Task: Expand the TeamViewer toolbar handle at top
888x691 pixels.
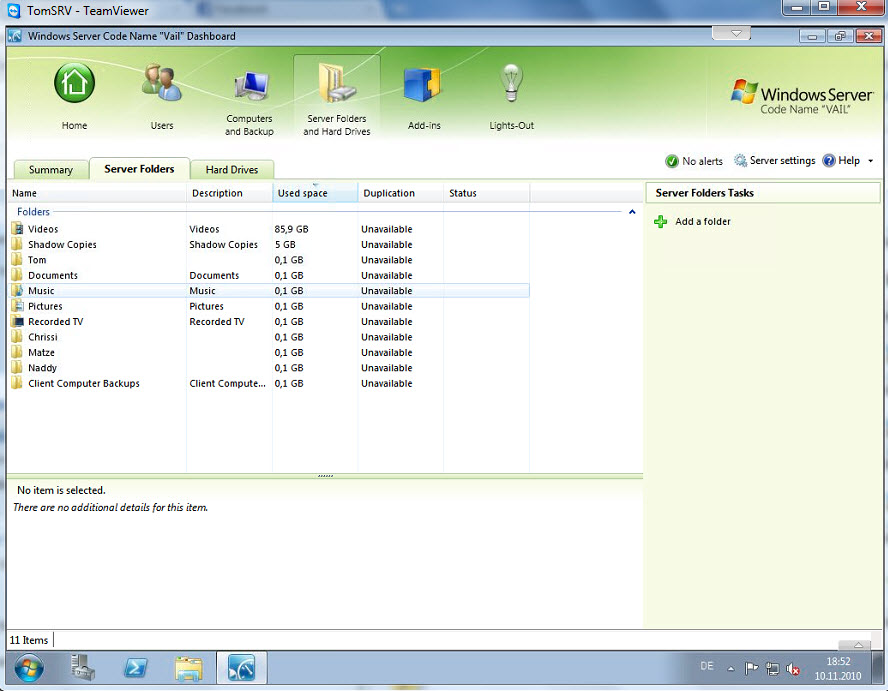Action: pos(731,33)
